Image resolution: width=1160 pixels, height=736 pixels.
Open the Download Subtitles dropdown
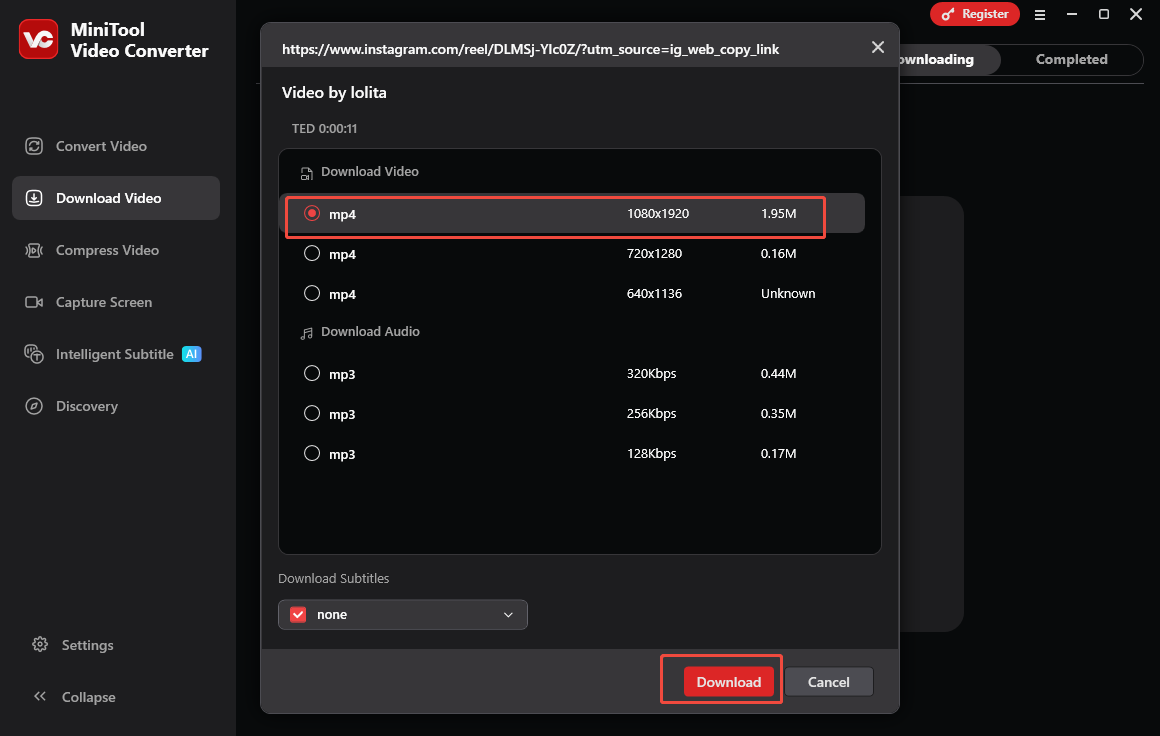pos(403,614)
